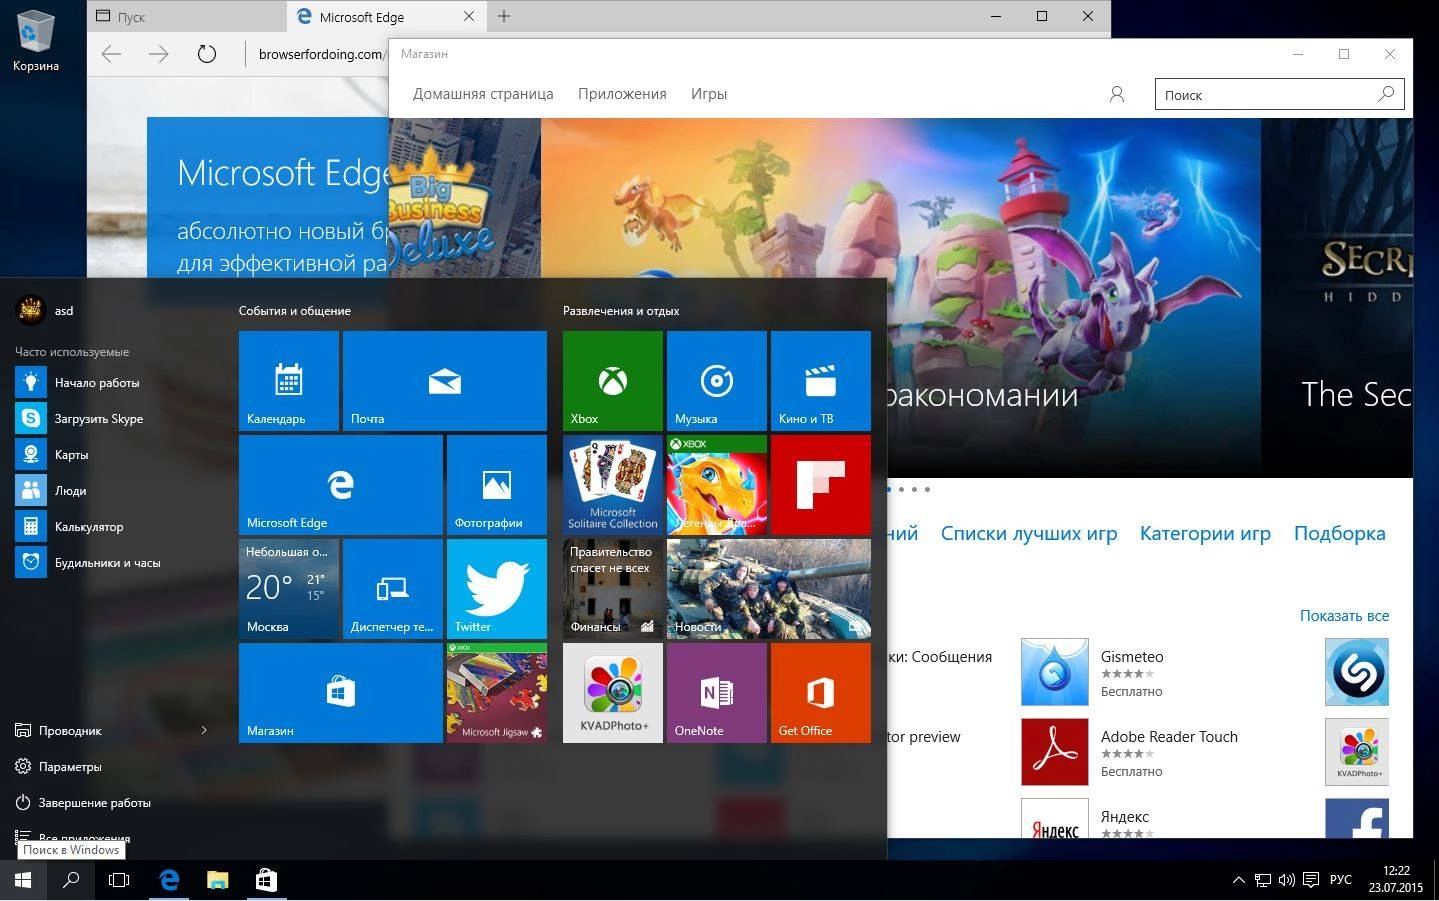1439x901 pixels.
Task: Switch to the Пуск tab in Edge
Action: [187, 17]
